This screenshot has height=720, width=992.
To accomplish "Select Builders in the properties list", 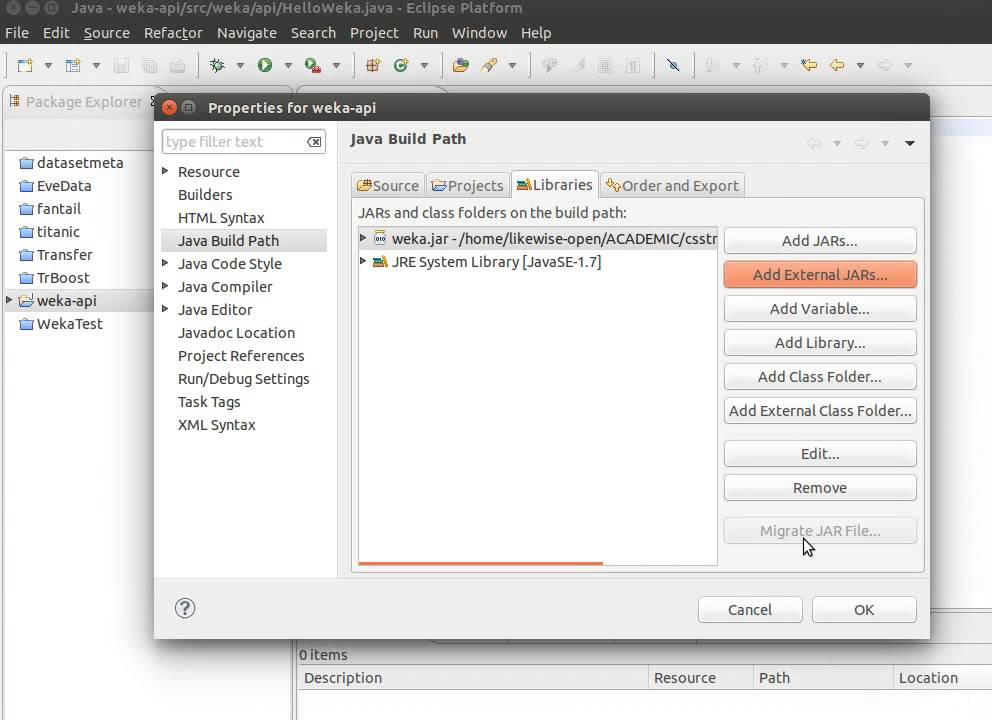I will point(205,195).
